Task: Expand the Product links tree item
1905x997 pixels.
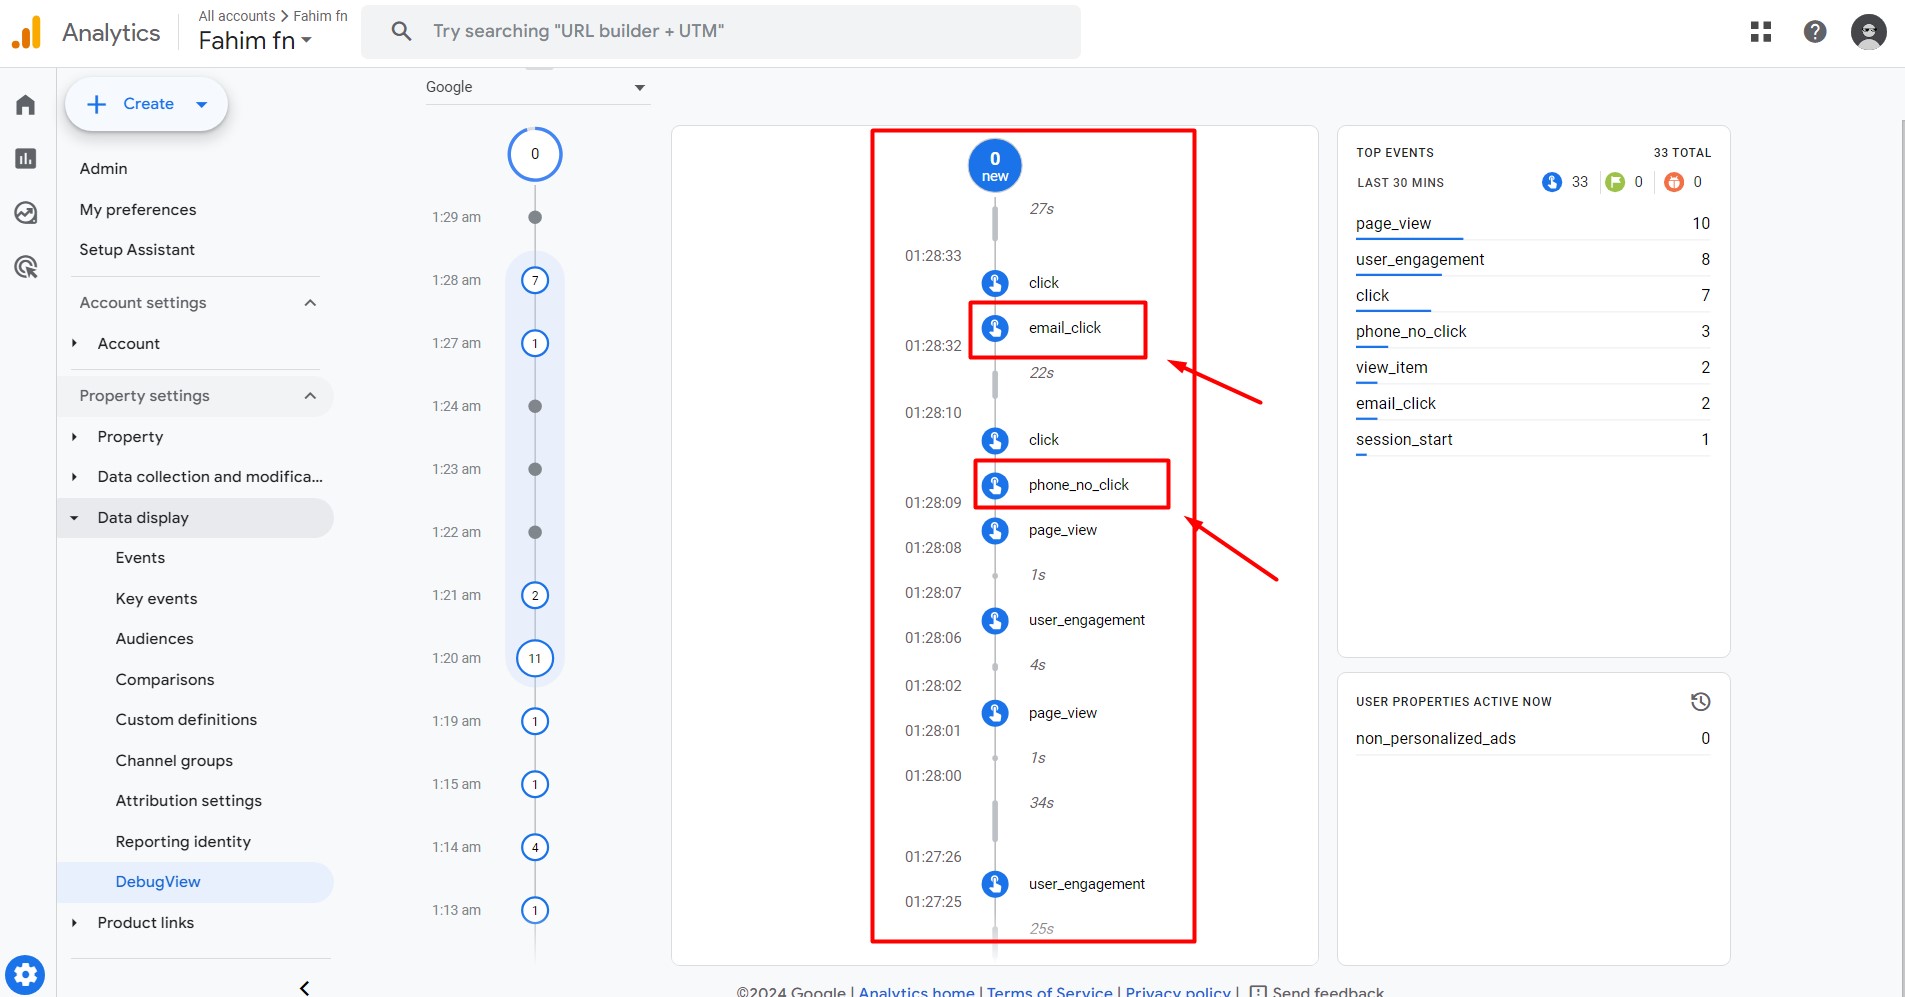Action: click(x=74, y=923)
